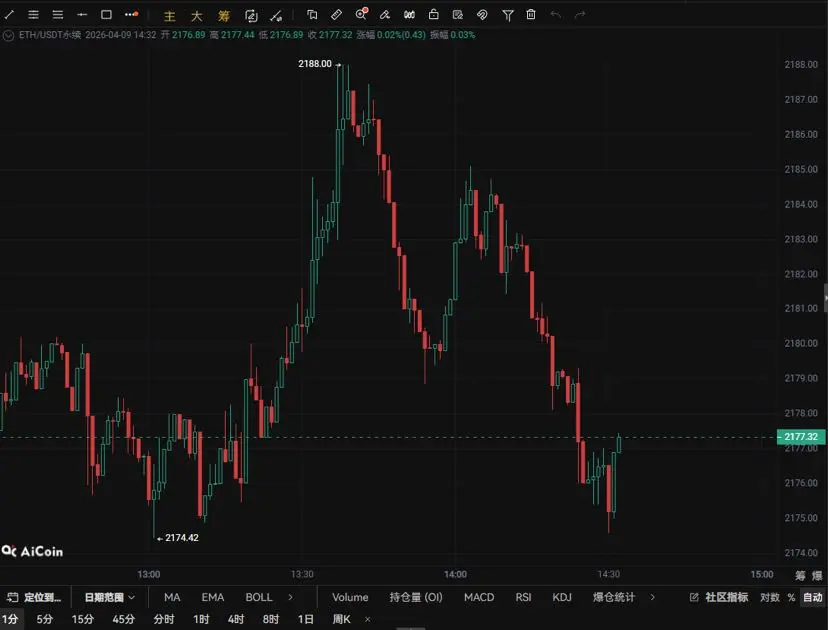This screenshot has width=828, height=630.
Task: Switch to the 45分 timeframe tab
Action: point(123,619)
